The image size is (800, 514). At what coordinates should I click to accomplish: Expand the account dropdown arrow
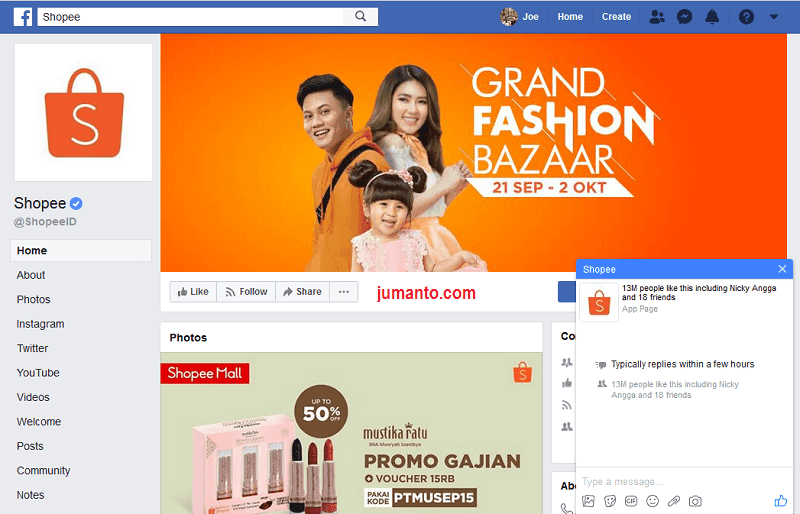click(773, 17)
